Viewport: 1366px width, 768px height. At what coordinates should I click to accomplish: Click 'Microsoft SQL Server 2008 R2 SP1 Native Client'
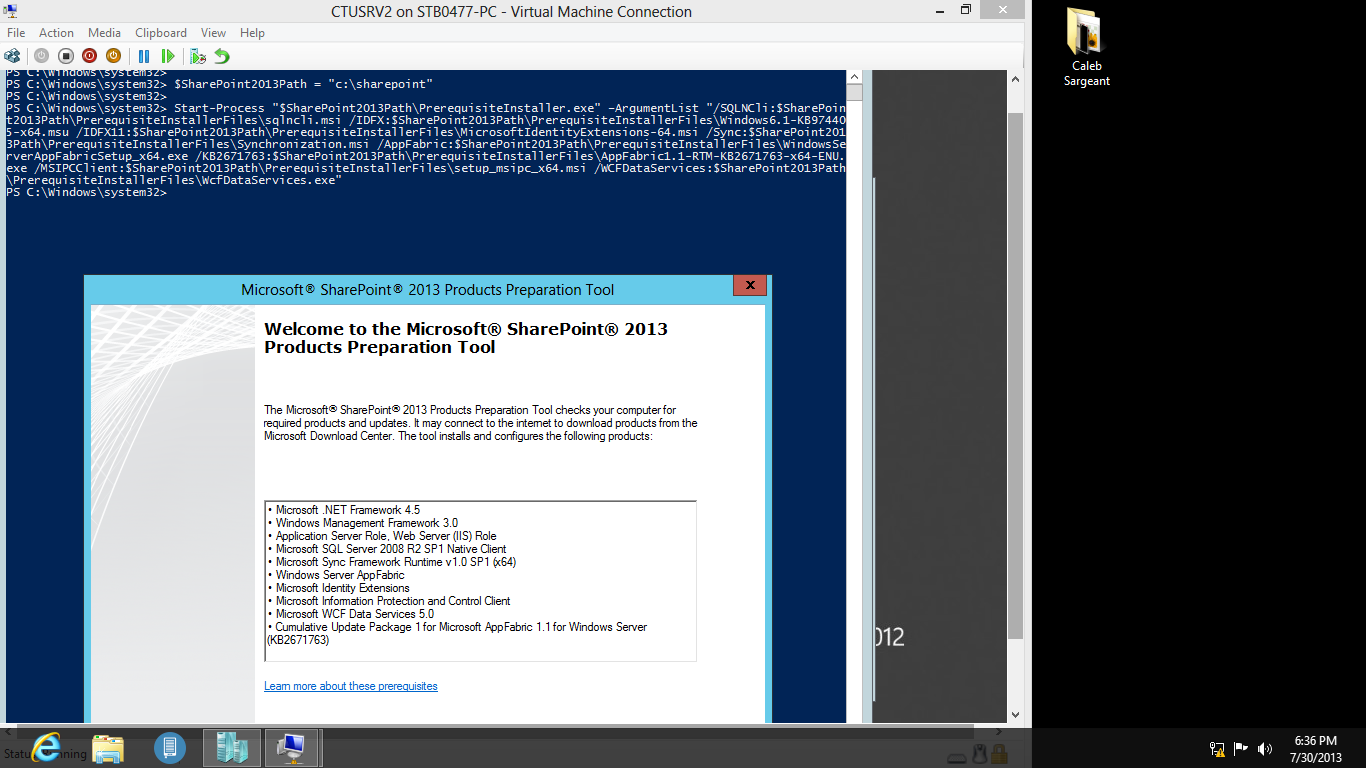pyautogui.click(x=391, y=549)
